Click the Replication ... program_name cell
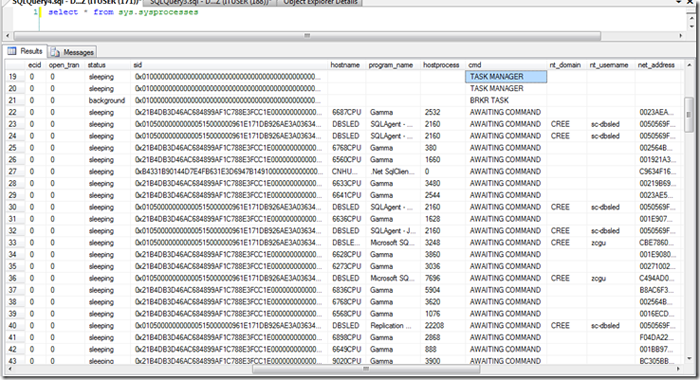The width and height of the screenshot is (700, 380). 393,326
